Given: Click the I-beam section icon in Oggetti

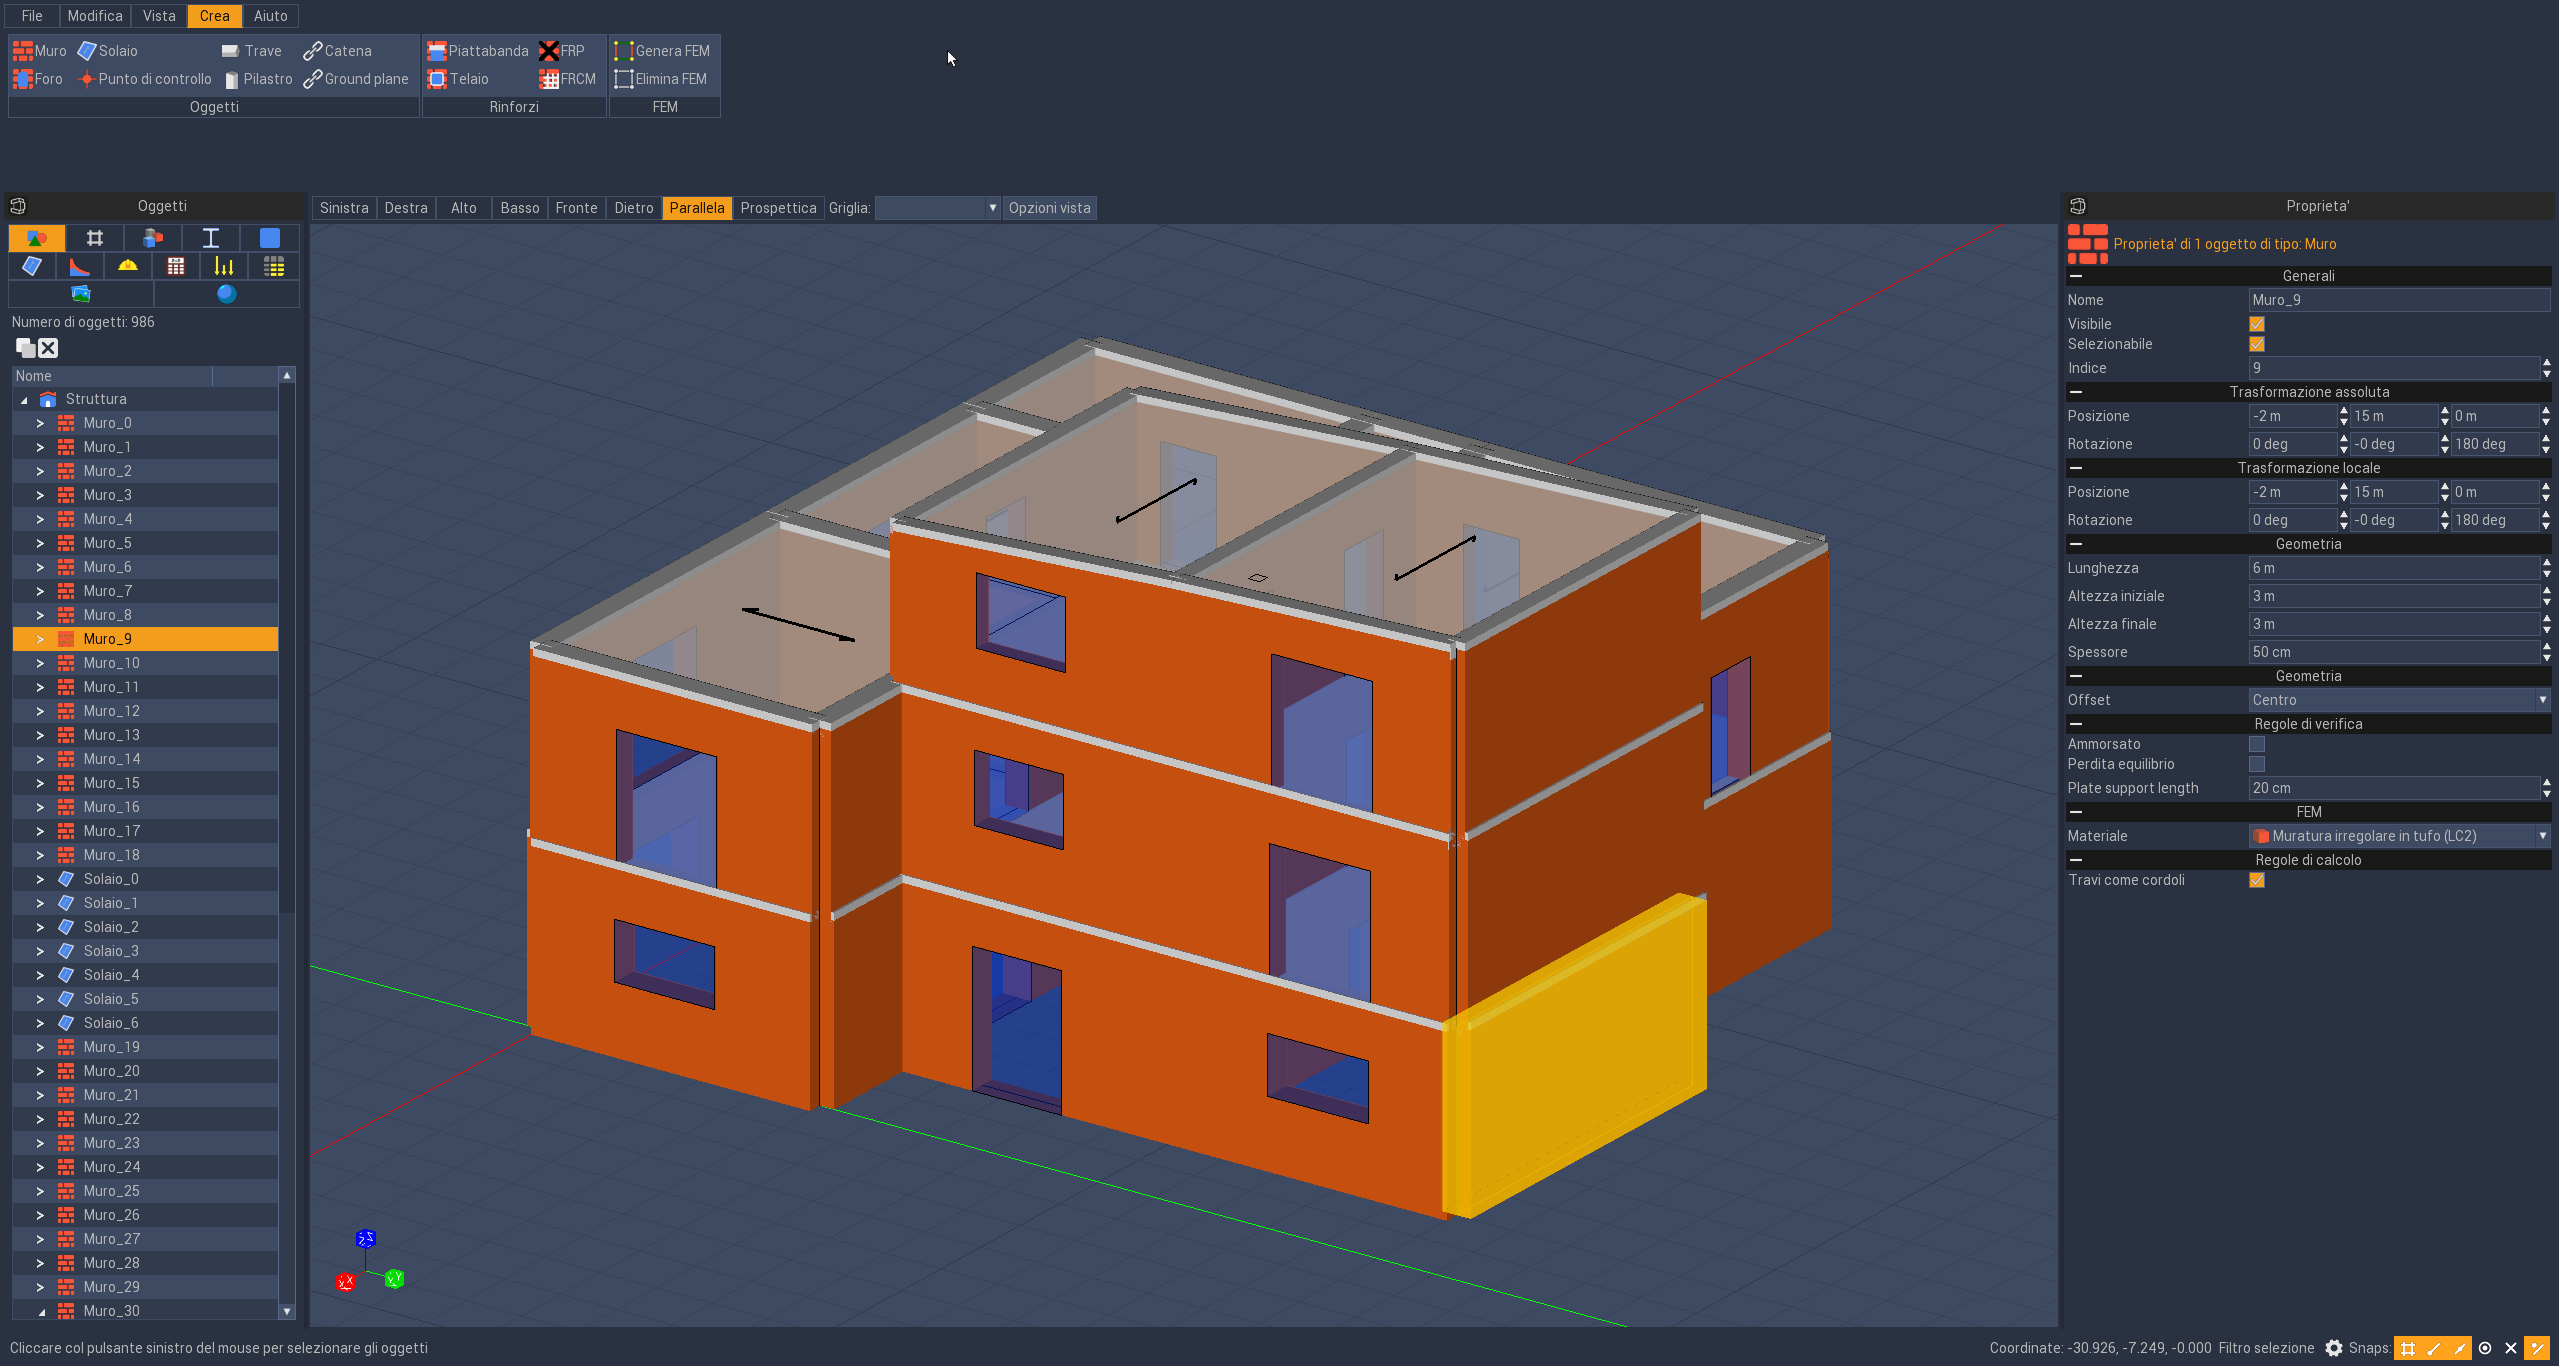Looking at the screenshot, I should pos(211,238).
